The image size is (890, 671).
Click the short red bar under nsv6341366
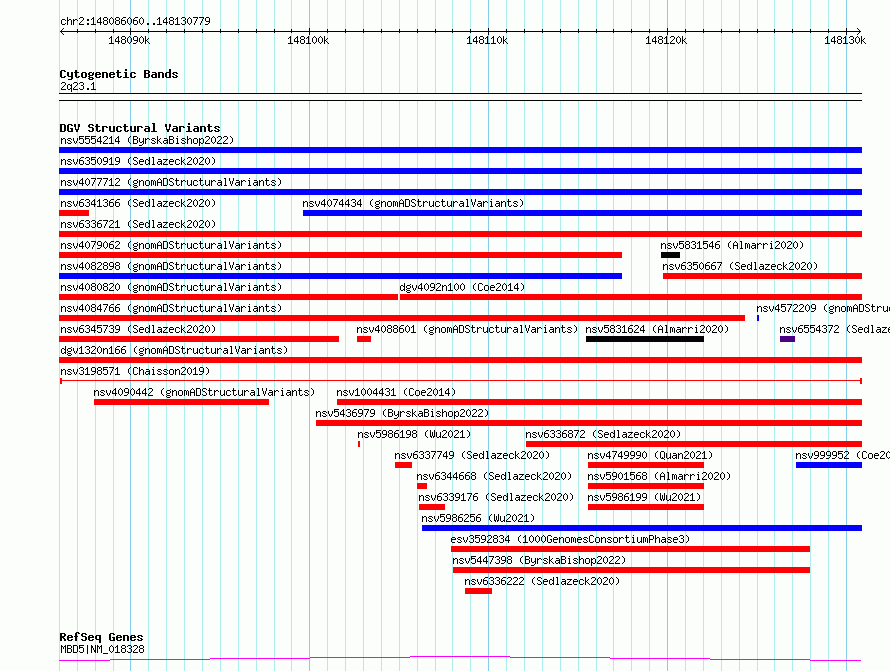(74, 213)
